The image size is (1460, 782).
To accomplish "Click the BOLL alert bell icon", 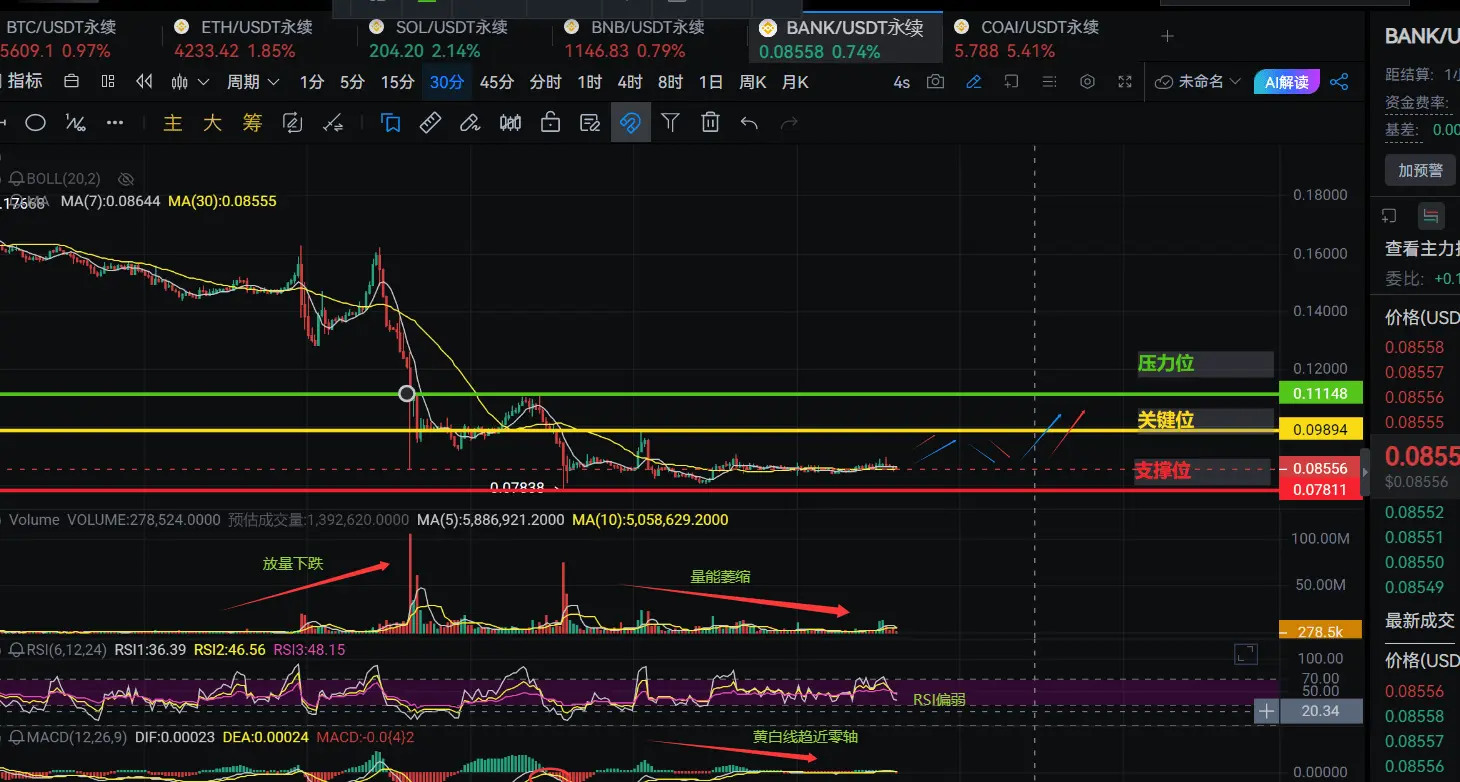I will pos(15,179).
